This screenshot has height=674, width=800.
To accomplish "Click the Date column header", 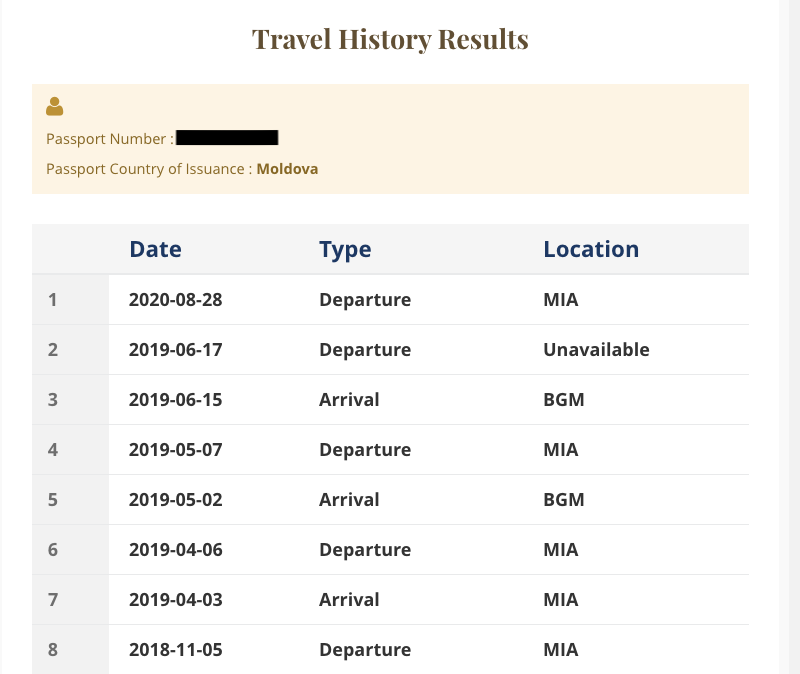I will click(156, 249).
